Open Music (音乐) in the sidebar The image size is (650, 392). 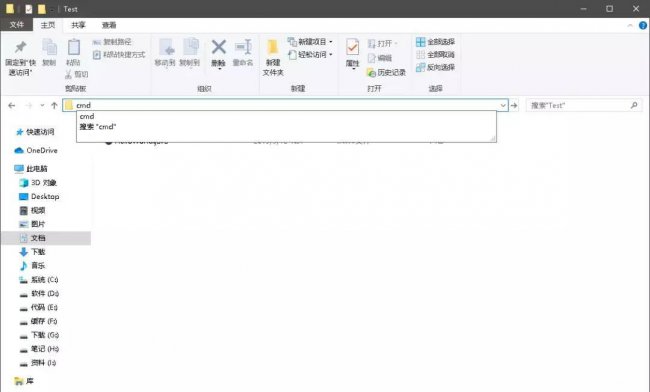pyautogui.click(x=32, y=266)
